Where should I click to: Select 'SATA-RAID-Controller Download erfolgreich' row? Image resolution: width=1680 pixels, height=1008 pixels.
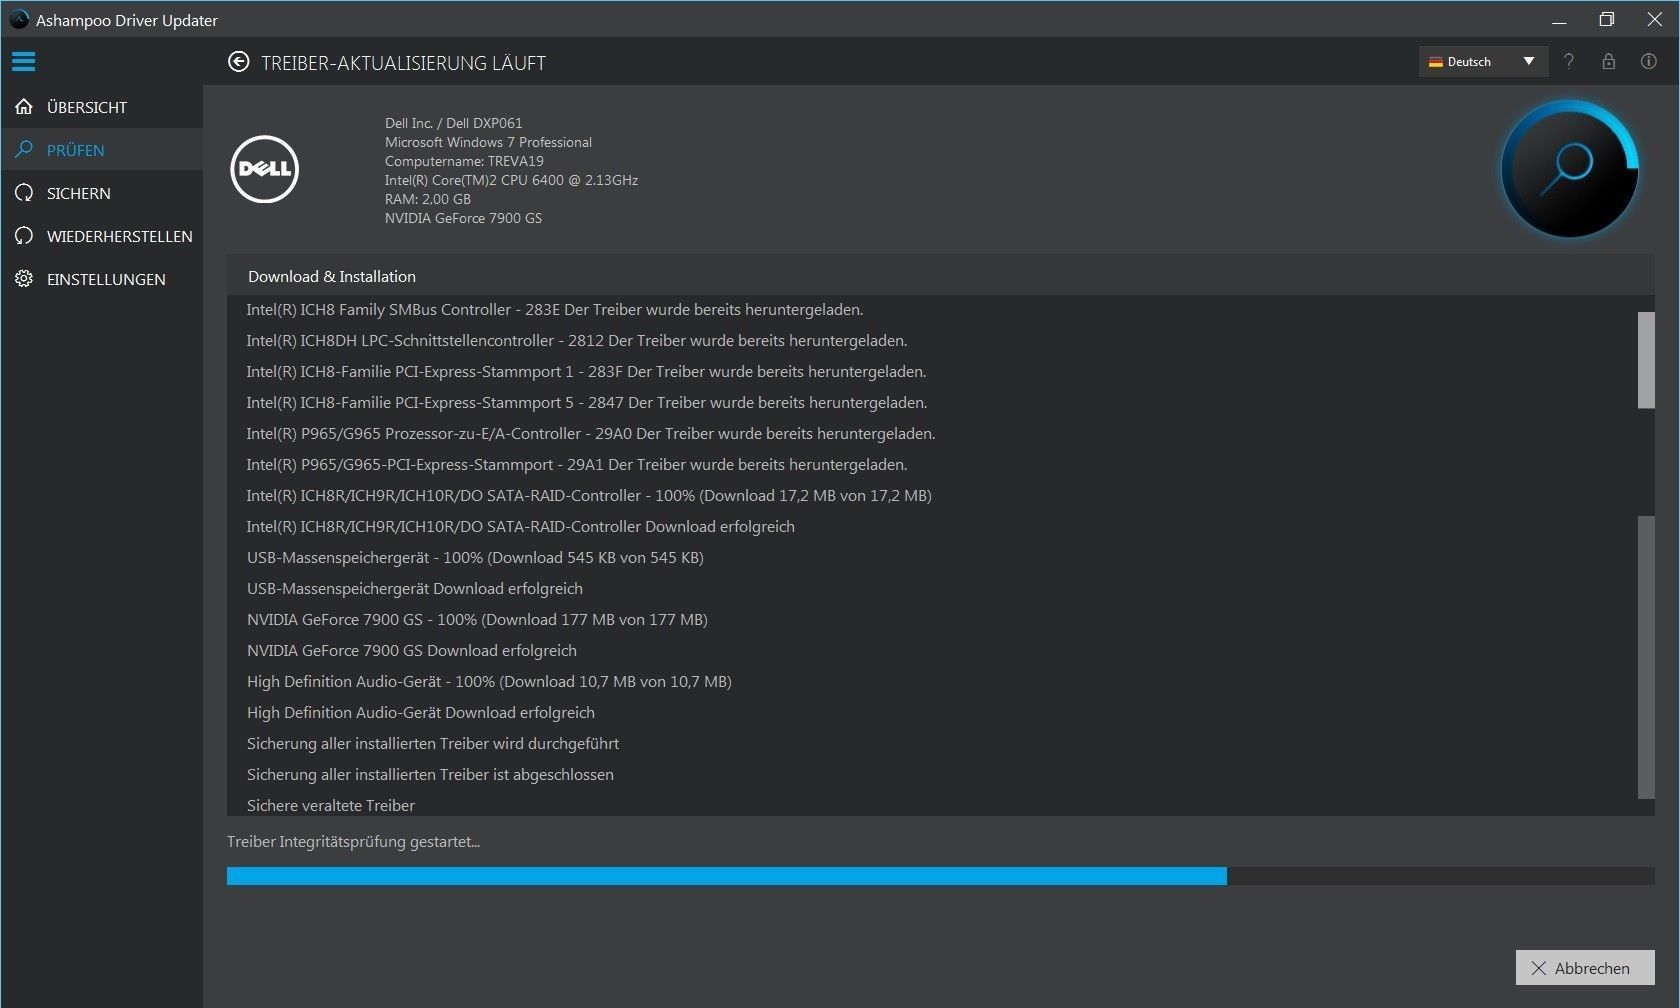click(521, 527)
